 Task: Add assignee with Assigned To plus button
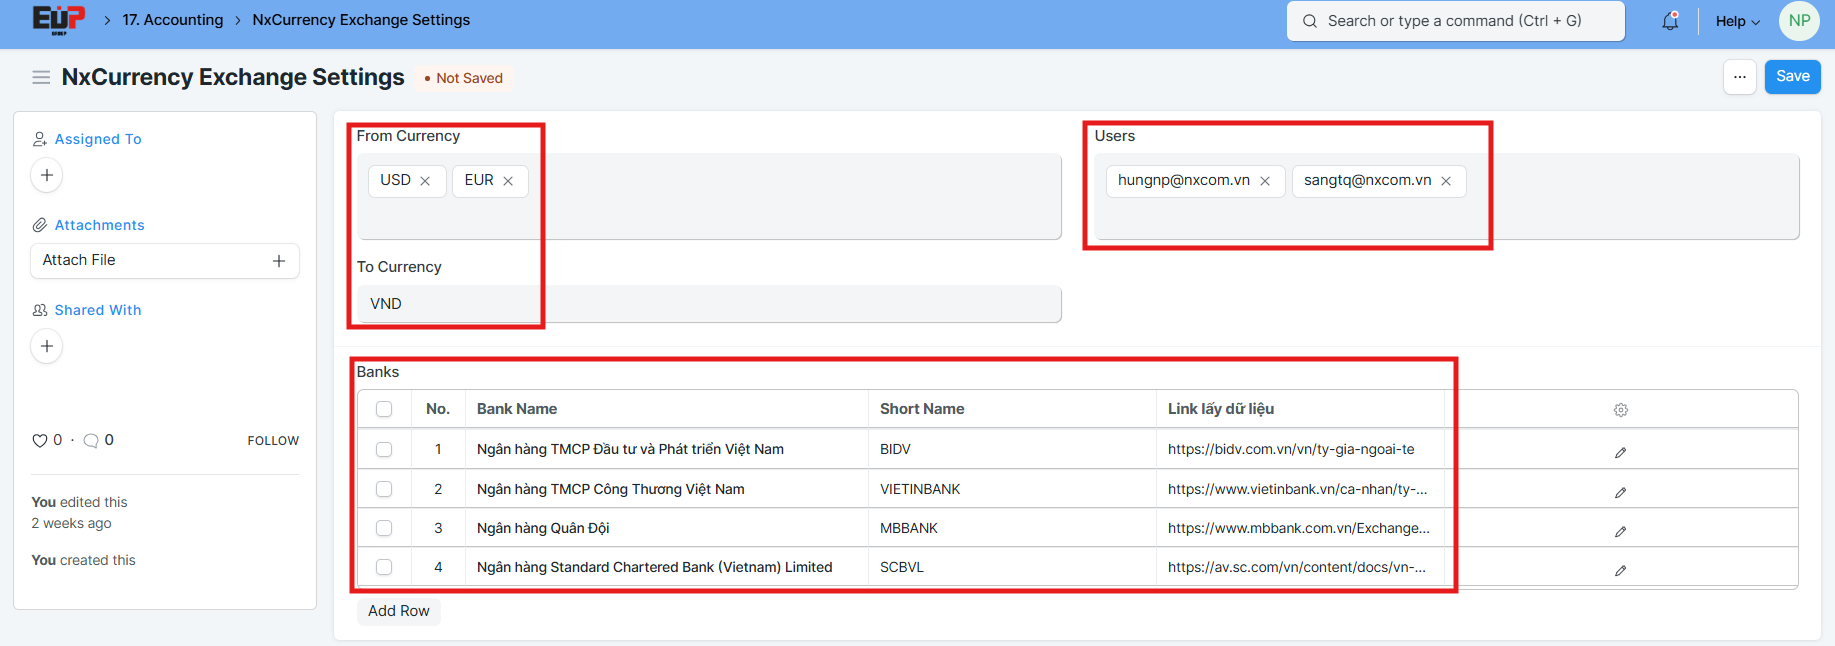[47, 175]
